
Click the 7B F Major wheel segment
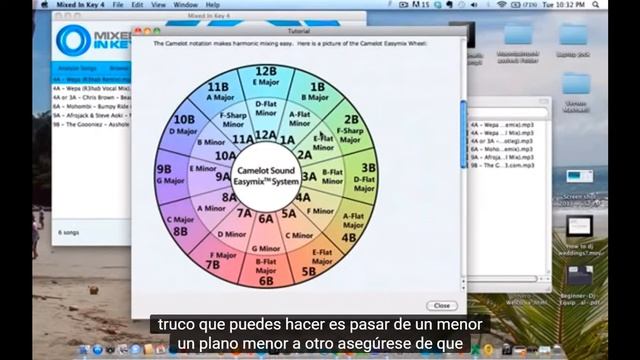click(218, 260)
